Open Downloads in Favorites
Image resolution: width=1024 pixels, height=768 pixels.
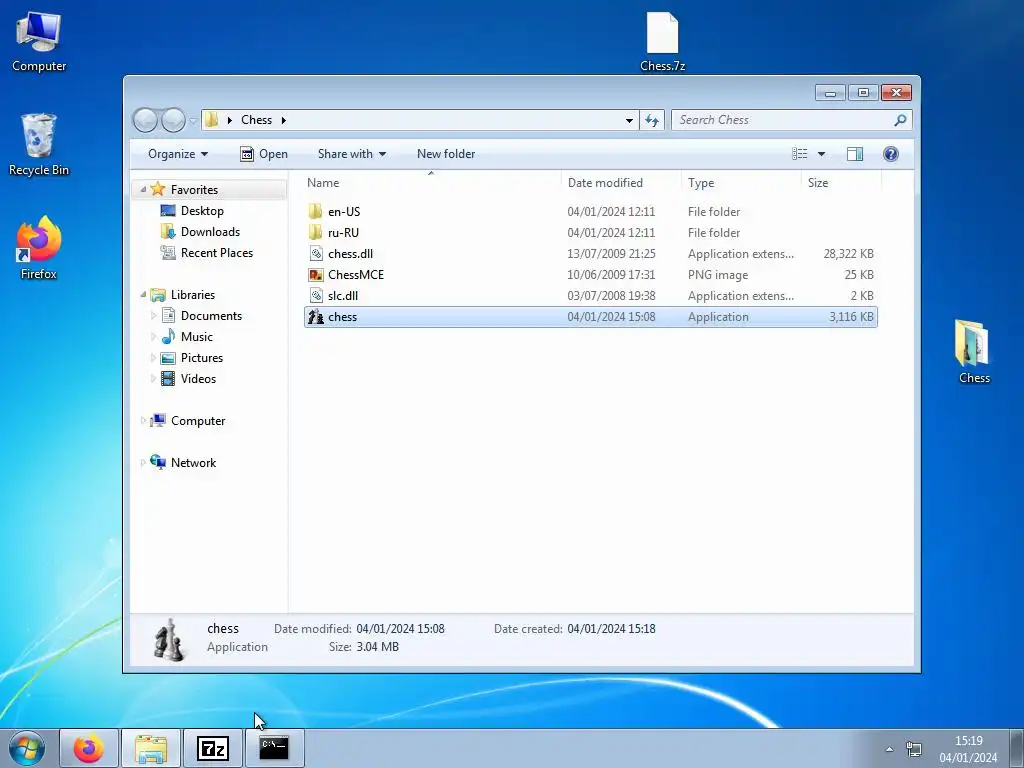pos(210,232)
